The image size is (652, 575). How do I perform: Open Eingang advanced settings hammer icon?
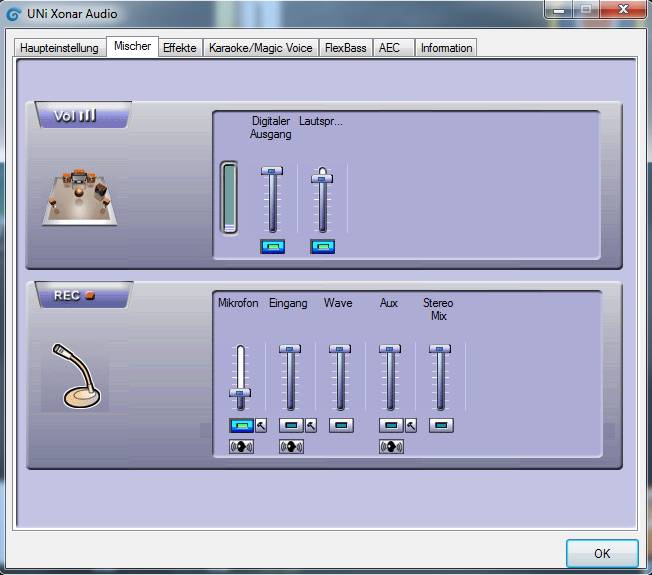point(311,425)
